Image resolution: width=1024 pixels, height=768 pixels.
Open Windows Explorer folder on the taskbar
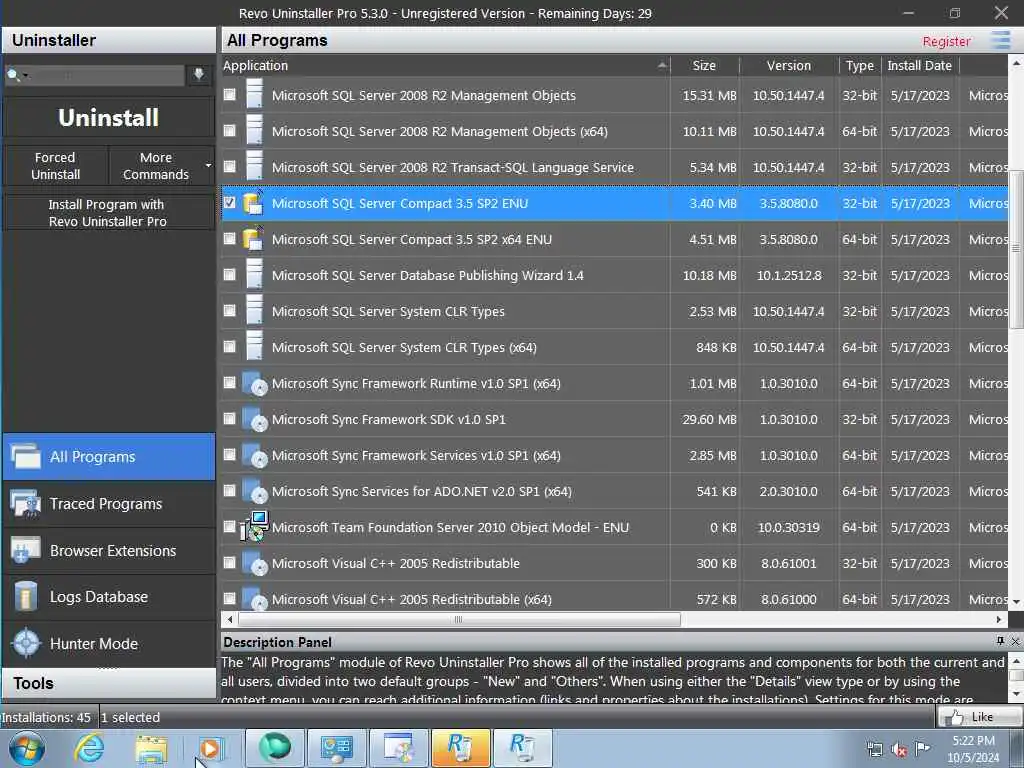tap(152, 748)
